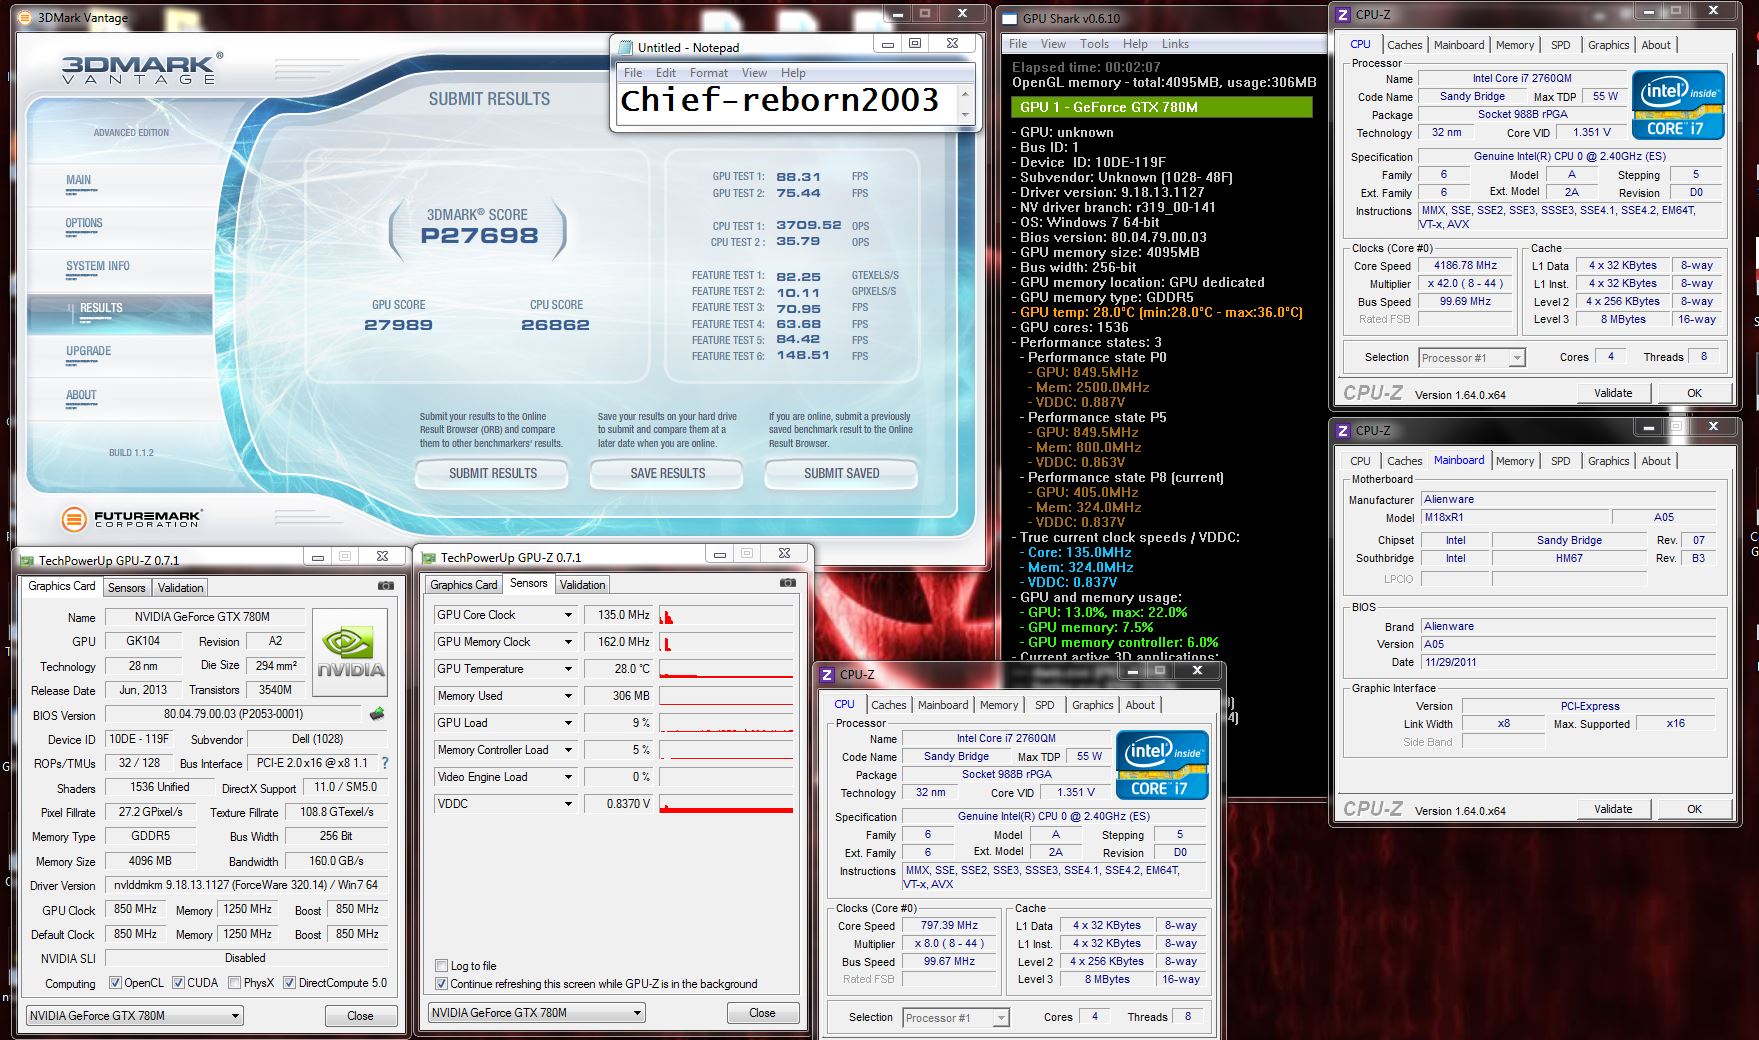Click the SUBMIT SAVED button
This screenshot has height=1040, width=1759.
tap(841, 474)
